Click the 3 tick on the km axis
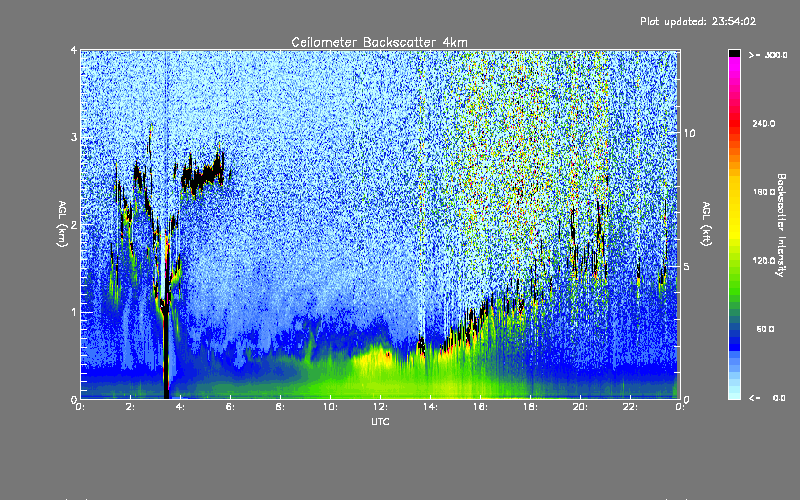The width and height of the screenshot is (800, 500). (74, 137)
